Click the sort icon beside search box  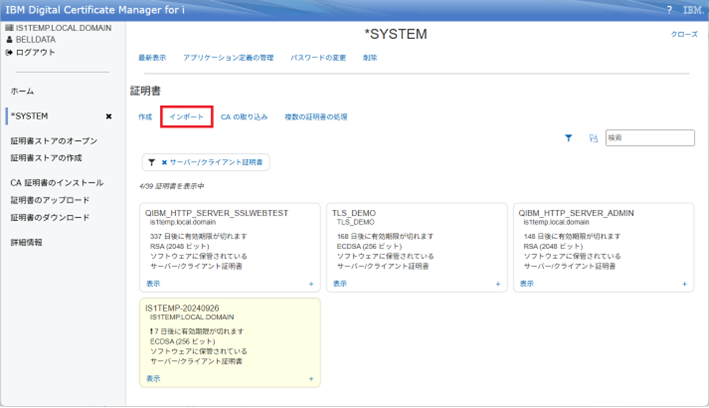(x=592, y=139)
